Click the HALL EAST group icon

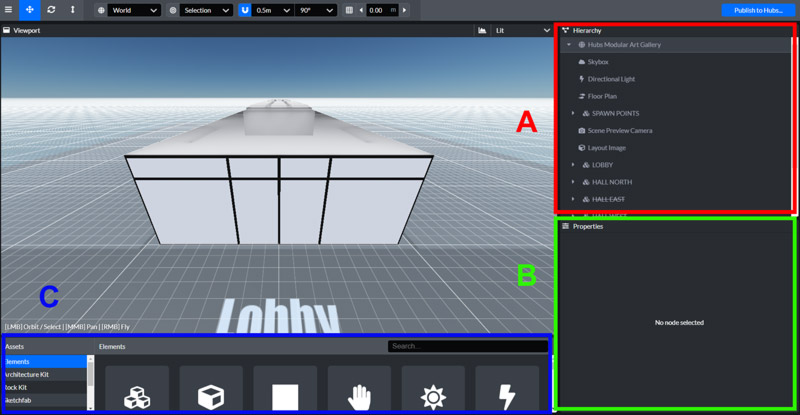(586, 199)
